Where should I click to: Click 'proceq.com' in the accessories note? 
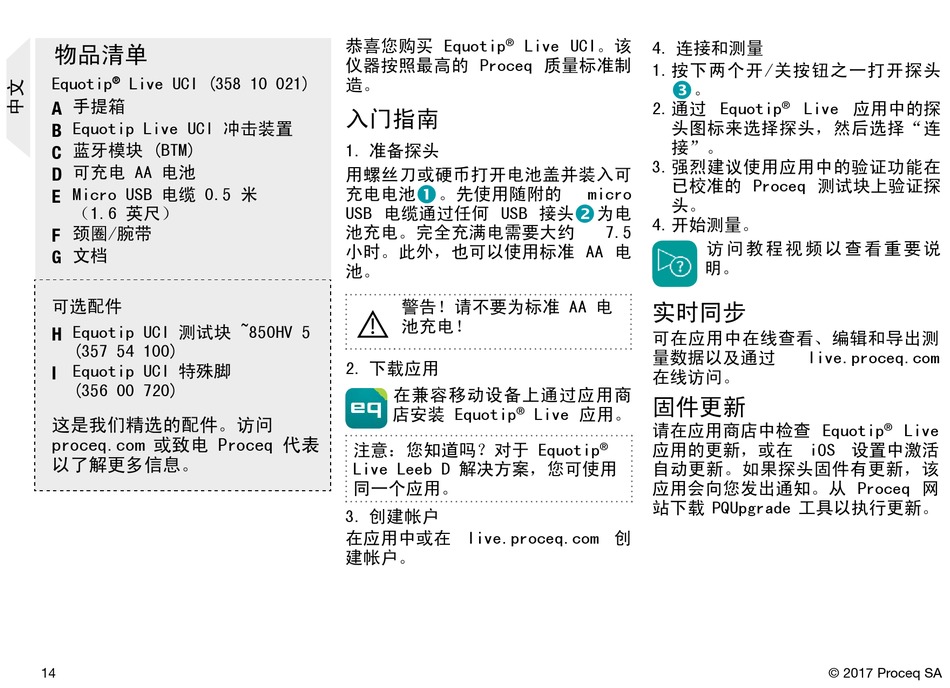(x=99, y=446)
